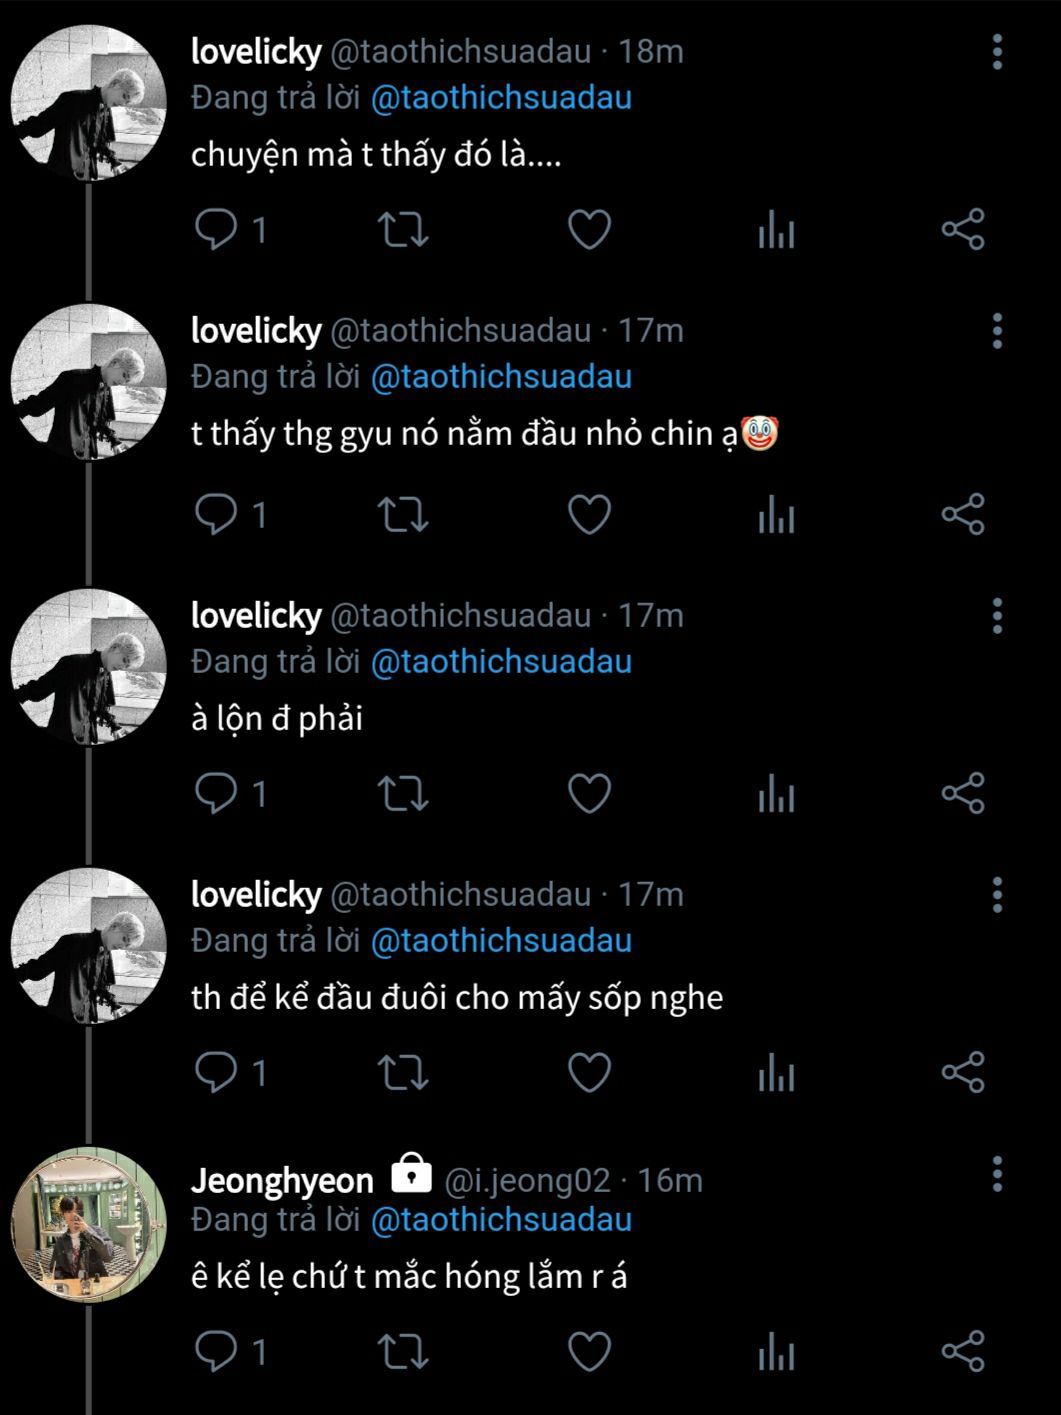Retweet the "t thấy thg gyu" tweet
The image size is (1061, 1415).
[x=403, y=515]
